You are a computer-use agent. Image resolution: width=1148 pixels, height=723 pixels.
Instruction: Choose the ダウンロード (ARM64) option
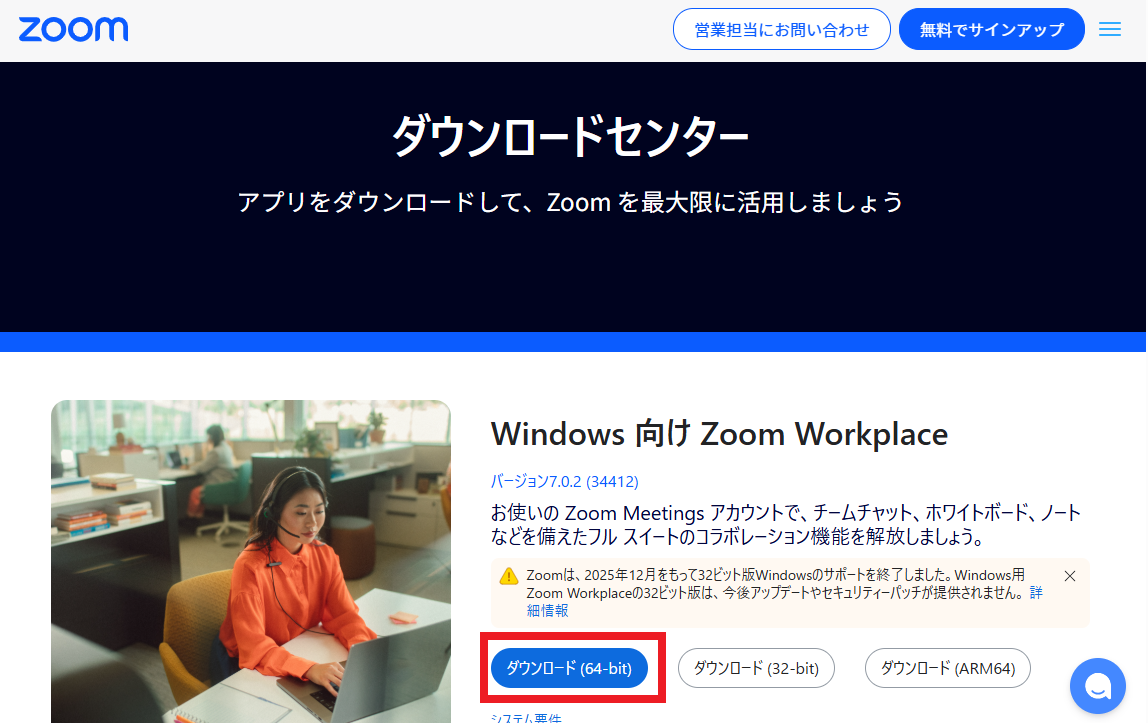coord(946,668)
